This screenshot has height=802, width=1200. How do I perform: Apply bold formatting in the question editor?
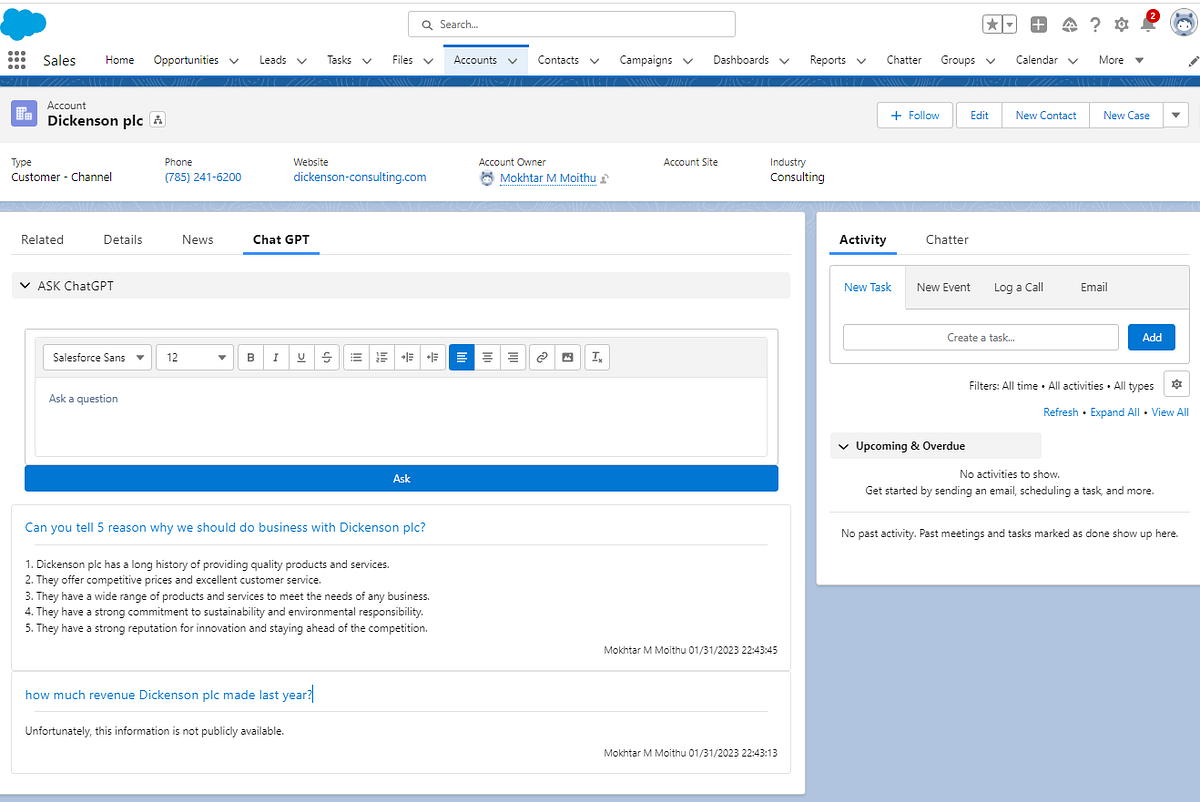pyautogui.click(x=250, y=357)
